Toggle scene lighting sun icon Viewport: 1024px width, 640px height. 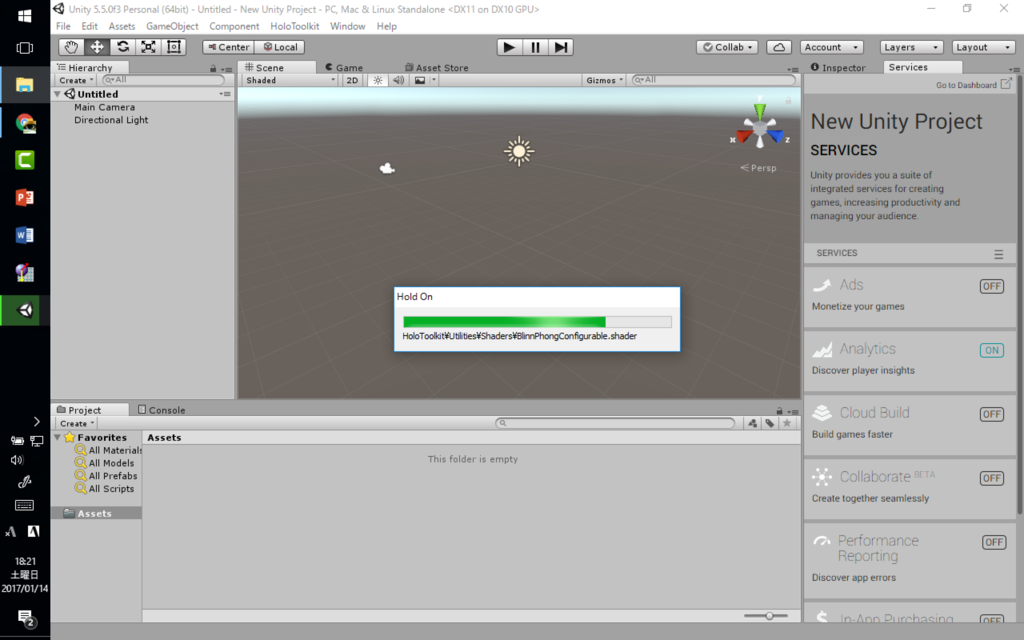377,80
